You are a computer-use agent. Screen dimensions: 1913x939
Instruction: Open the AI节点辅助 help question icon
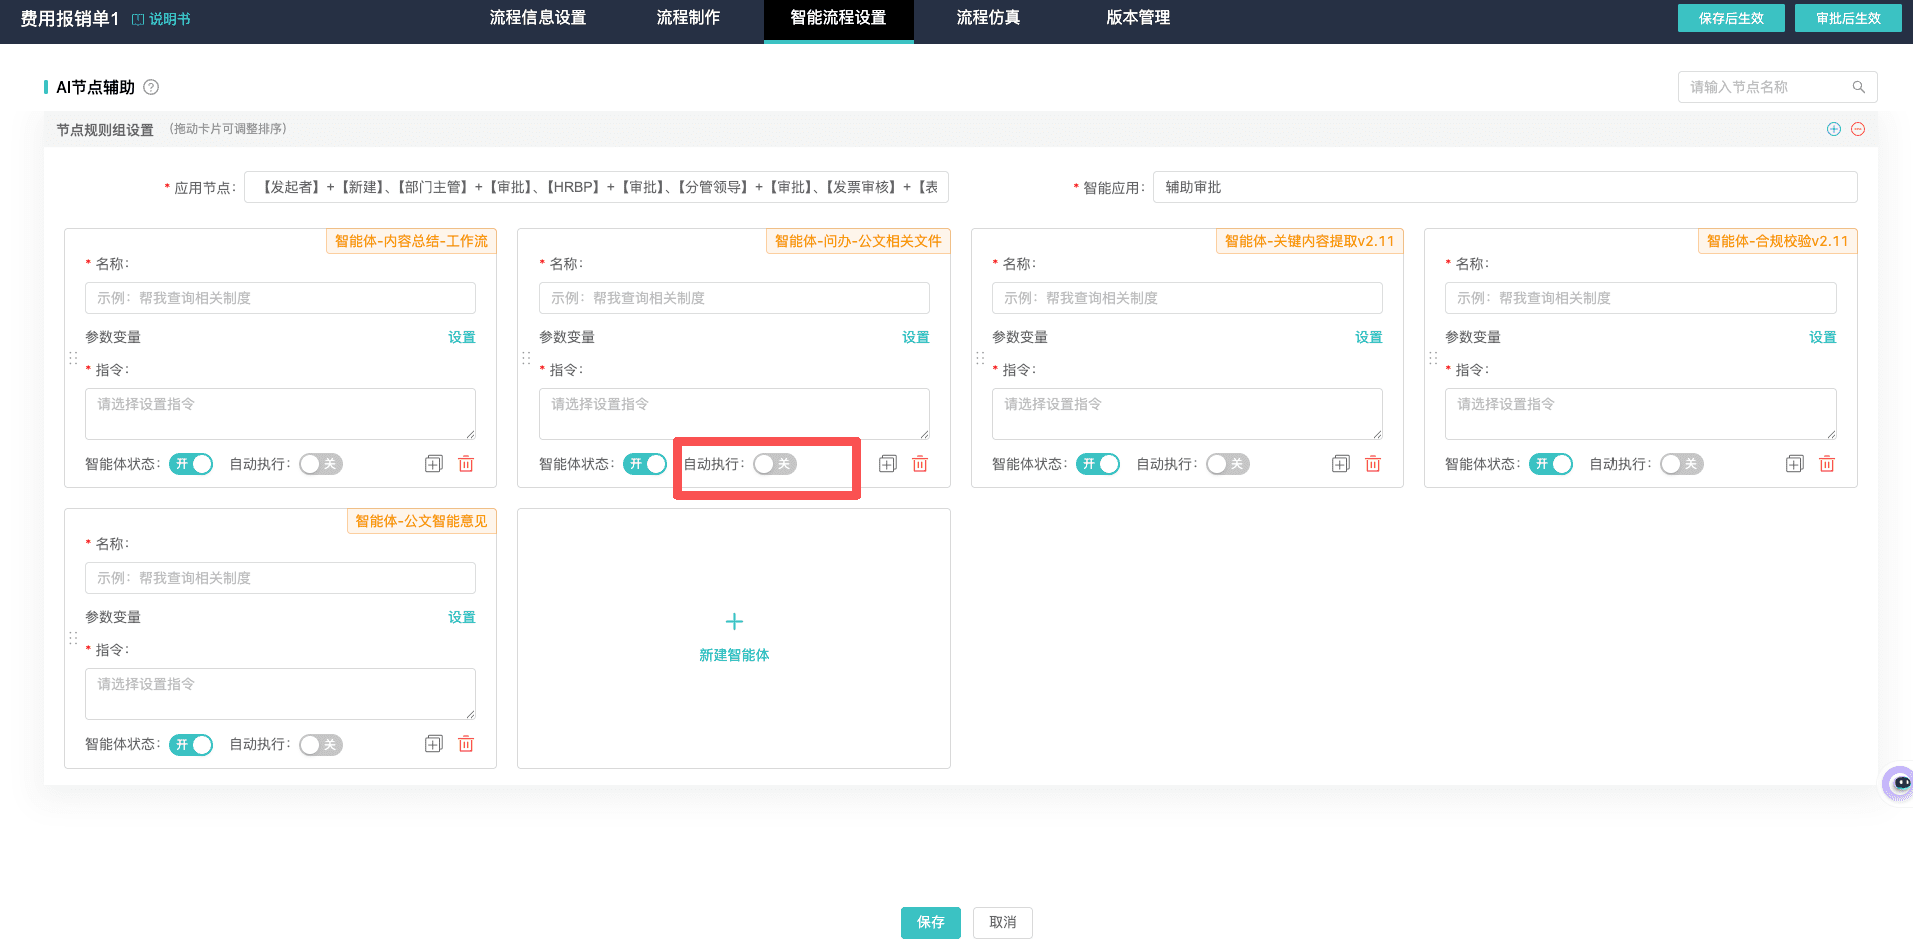coord(151,87)
